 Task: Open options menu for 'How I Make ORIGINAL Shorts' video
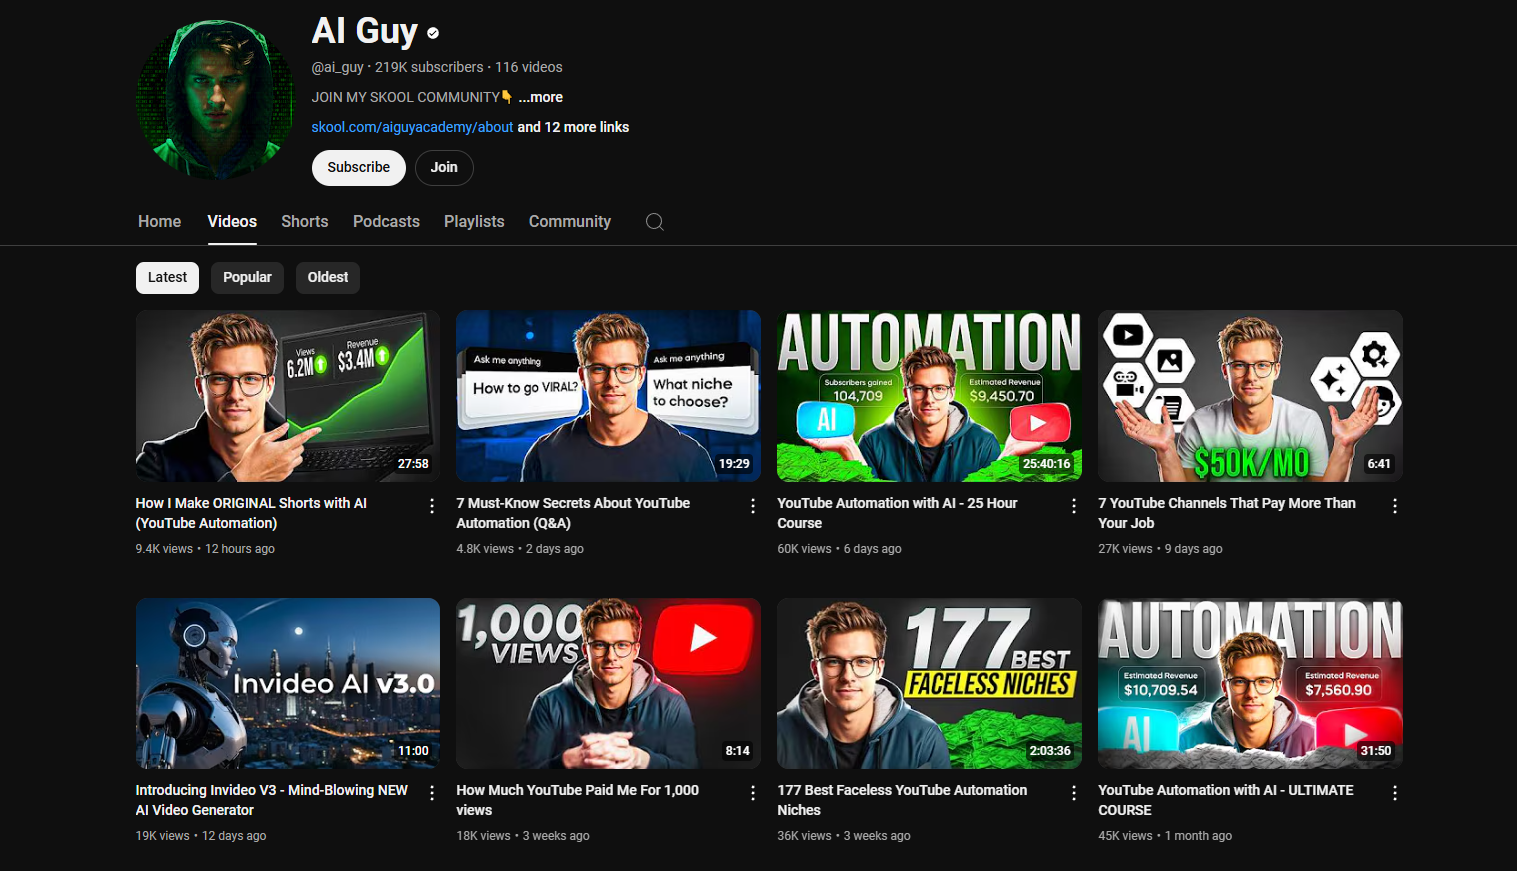point(432,506)
